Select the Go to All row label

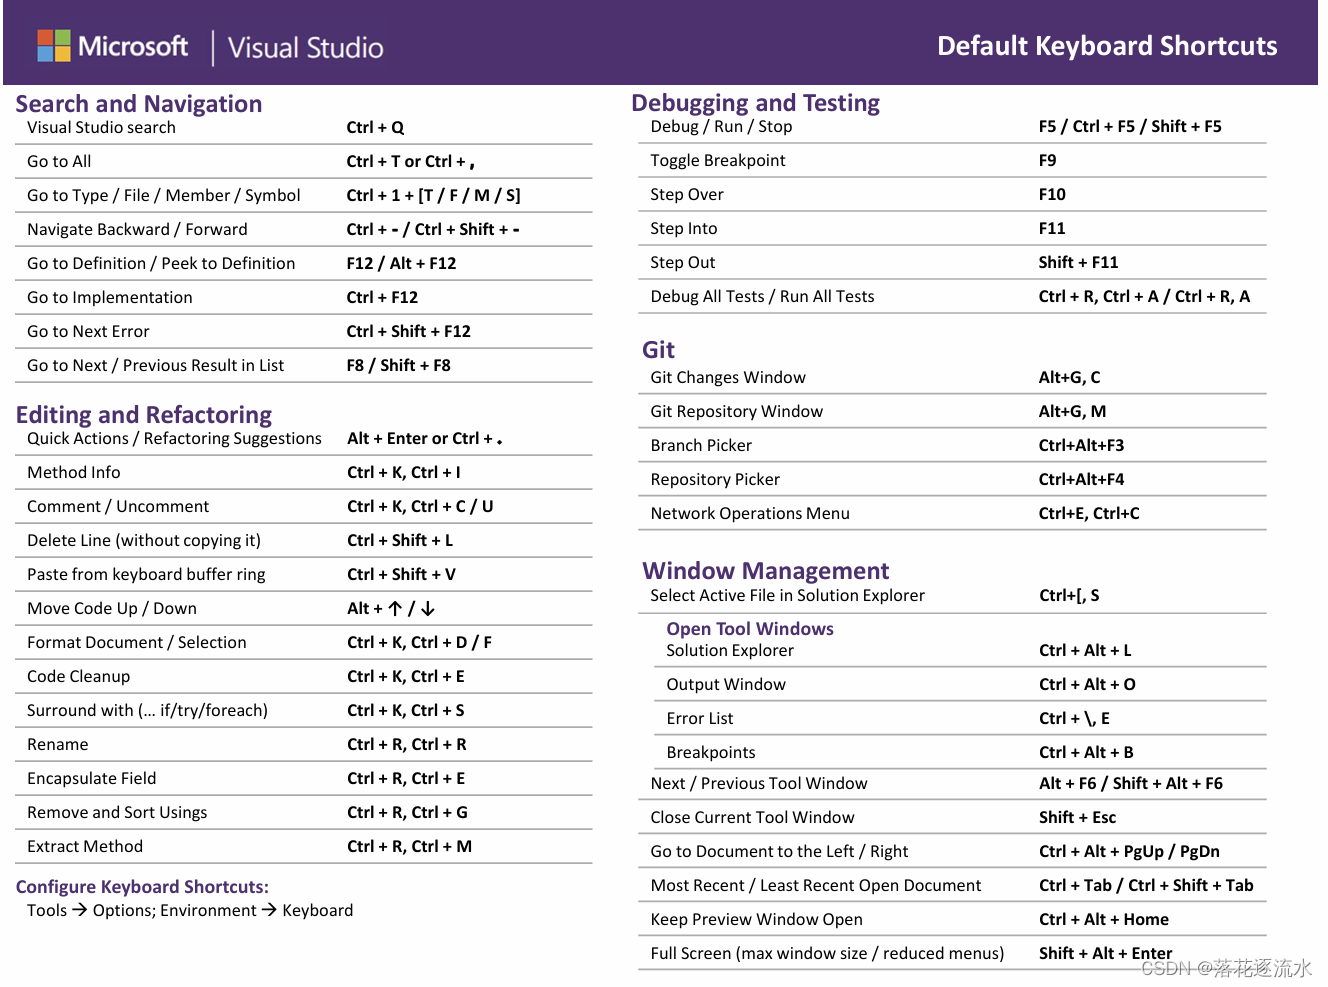[x=59, y=162]
